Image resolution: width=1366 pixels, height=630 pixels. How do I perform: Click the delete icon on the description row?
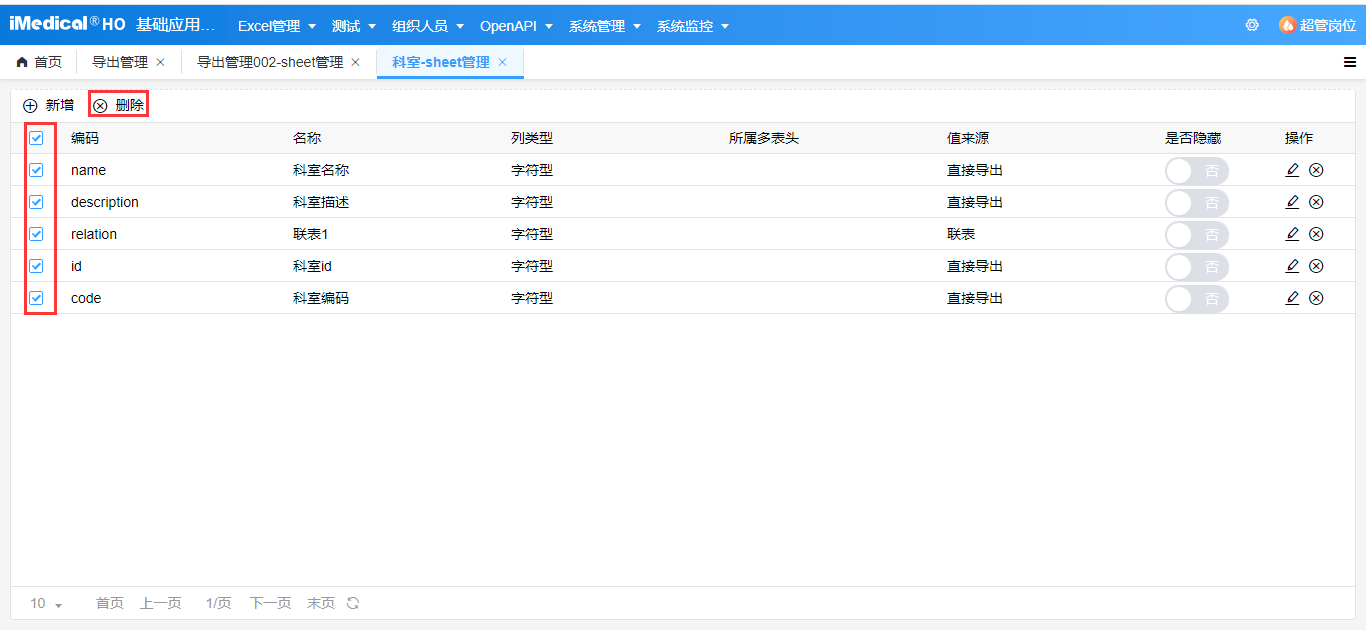click(x=1316, y=202)
